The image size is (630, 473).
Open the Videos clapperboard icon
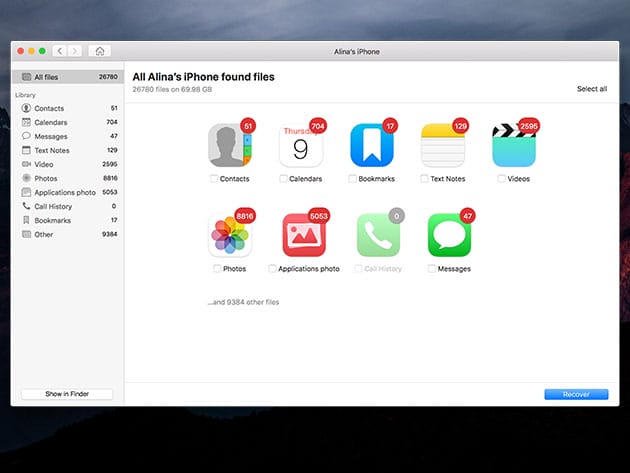[x=513, y=146]
